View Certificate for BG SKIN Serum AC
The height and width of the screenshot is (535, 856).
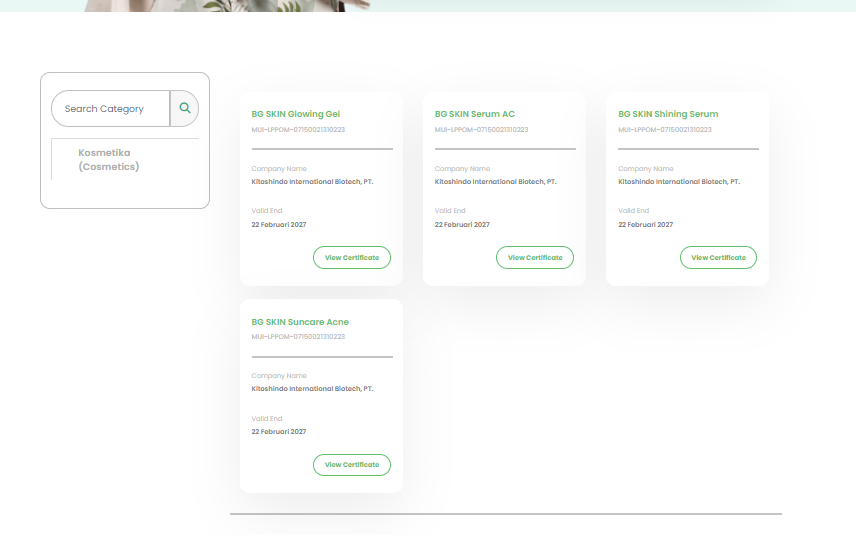coord(535,258)
